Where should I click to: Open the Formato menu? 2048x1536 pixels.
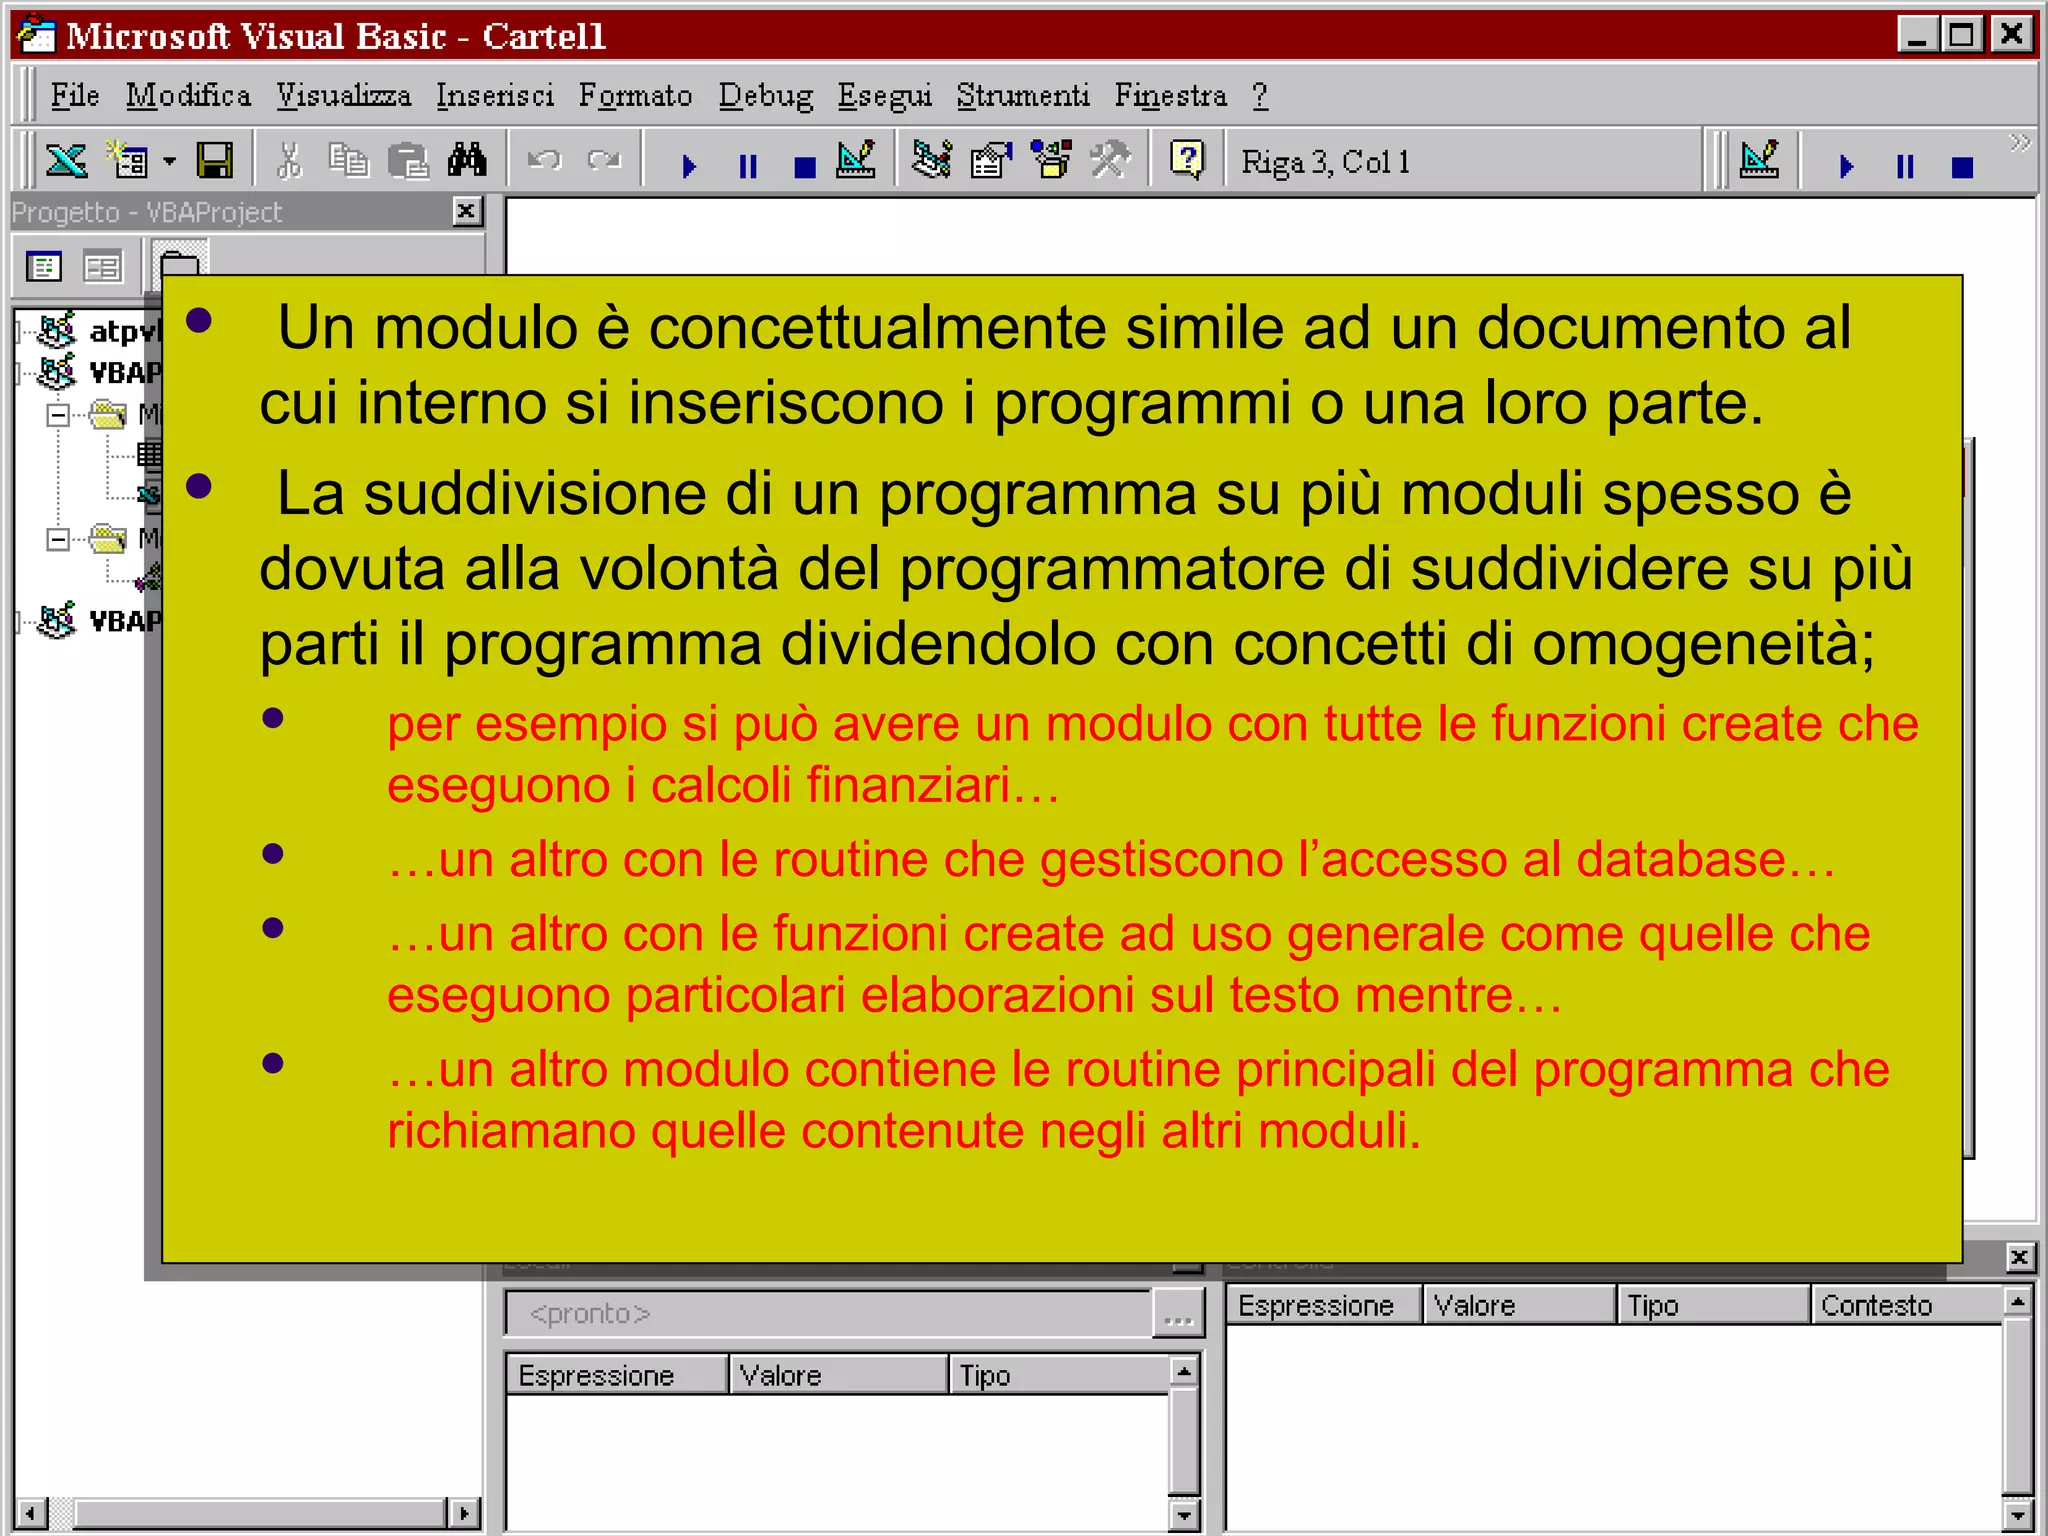[636, 96]
